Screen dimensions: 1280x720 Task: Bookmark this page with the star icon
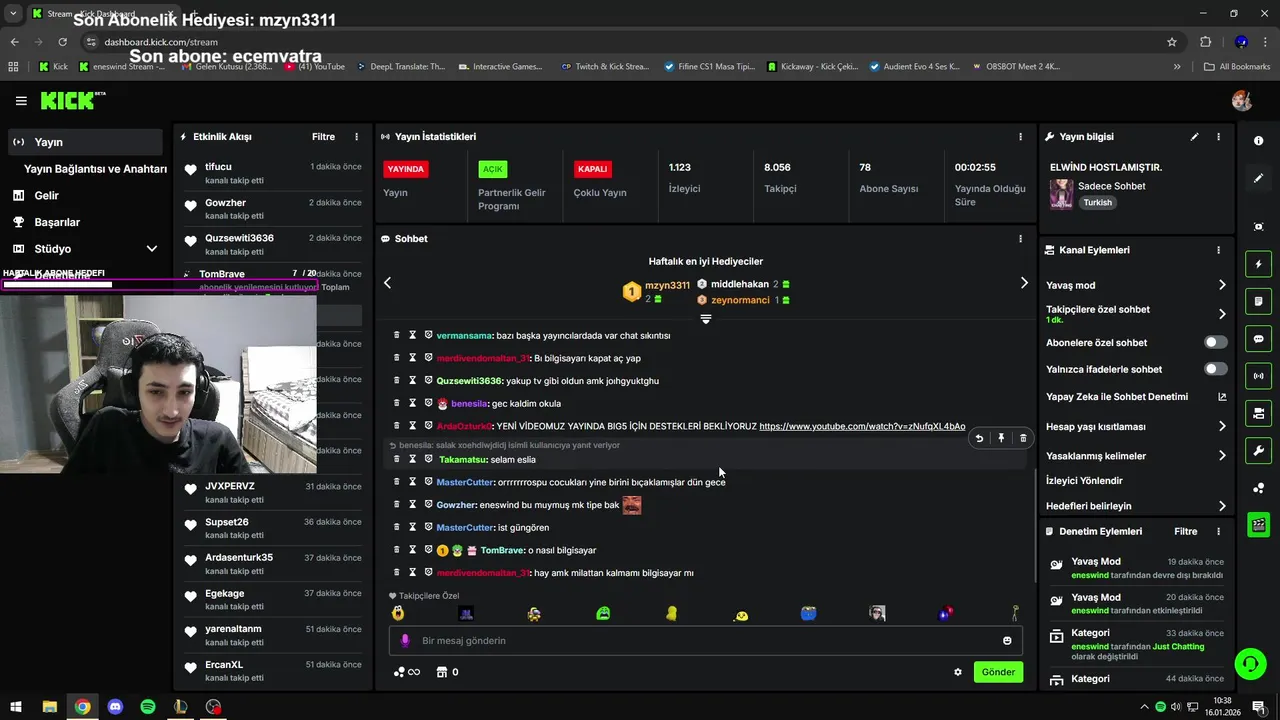(x=1172, y=42)
